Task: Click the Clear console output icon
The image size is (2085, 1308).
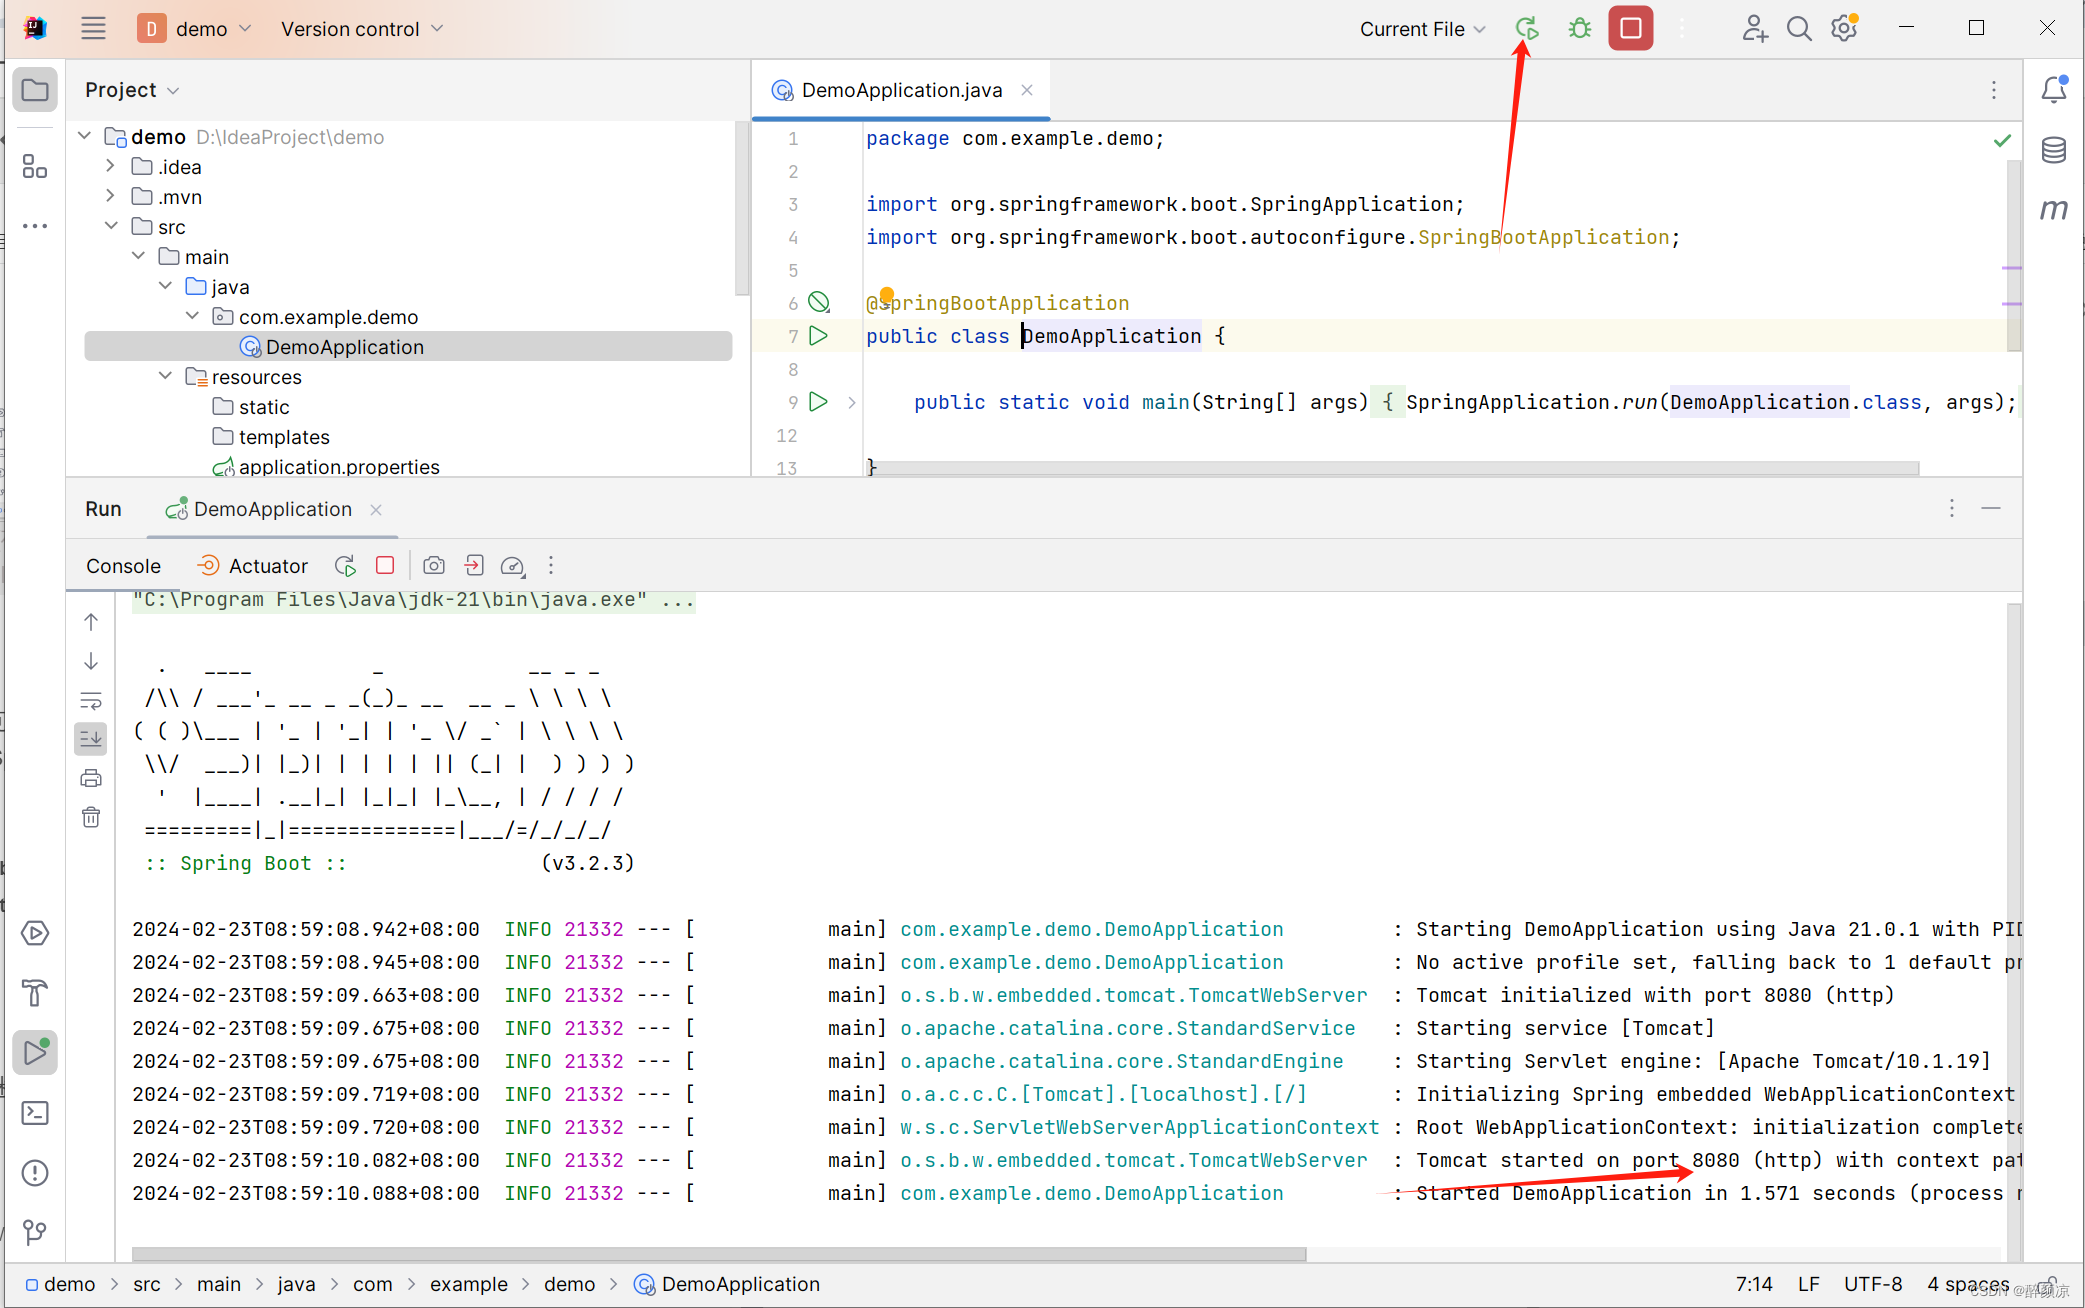Action: [x=90, y=817]
